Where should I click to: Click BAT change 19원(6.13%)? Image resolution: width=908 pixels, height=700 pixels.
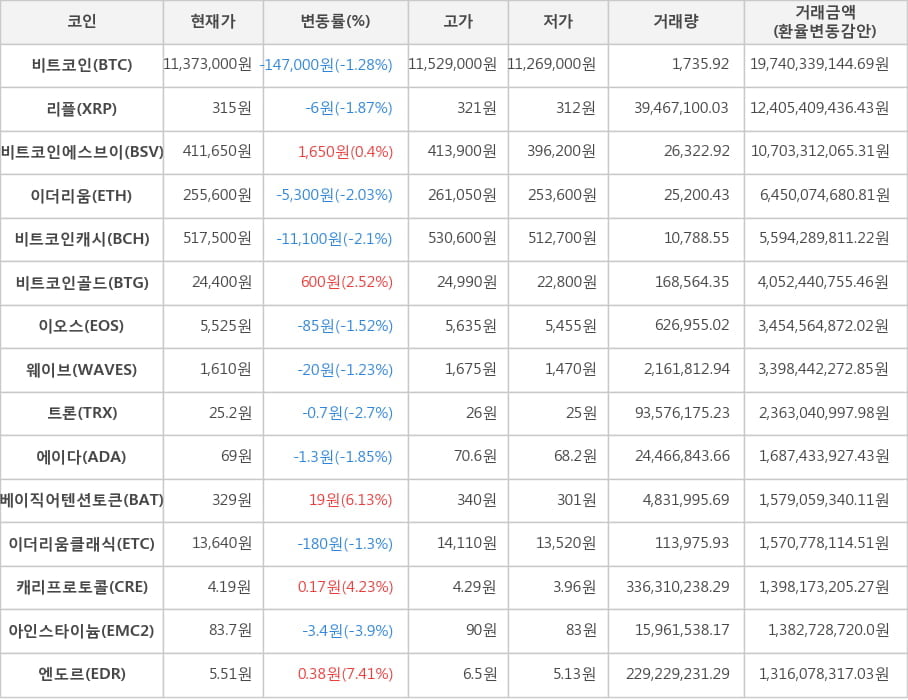coord(350,500)
